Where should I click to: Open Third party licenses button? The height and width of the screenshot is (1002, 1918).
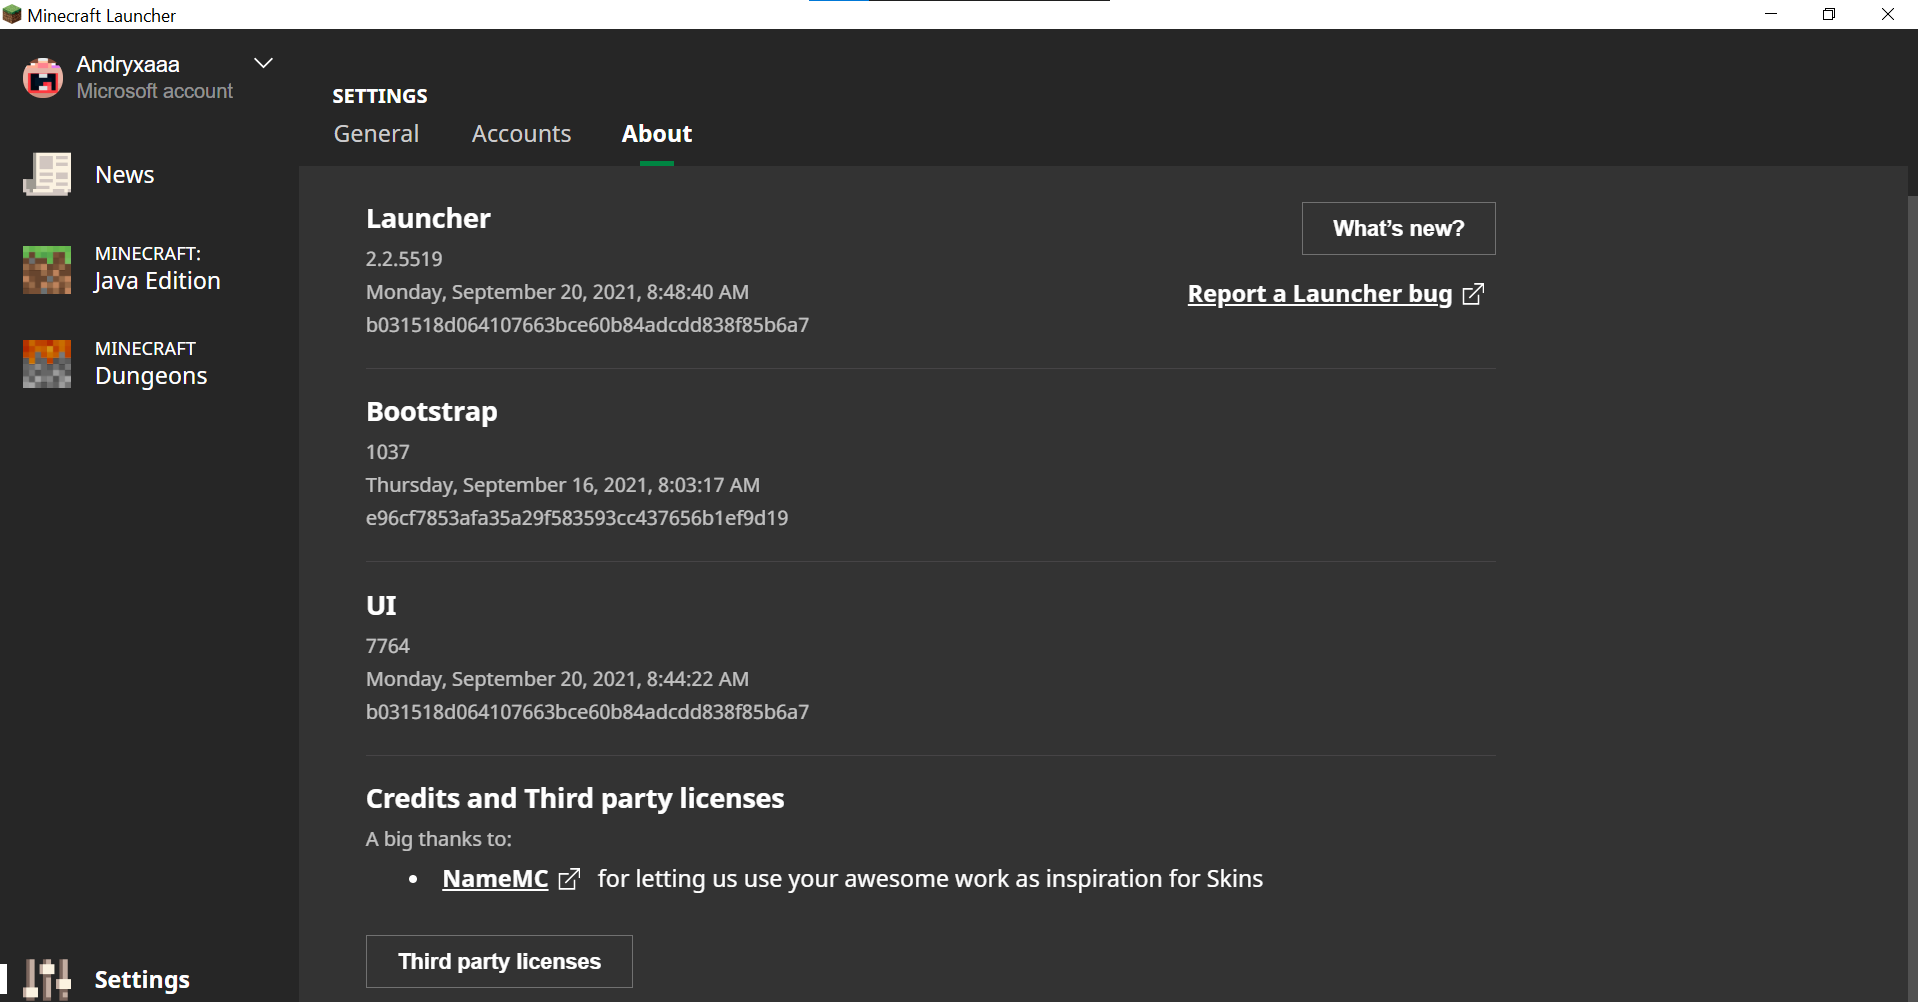pyautogui.click(x=499, y=961)
